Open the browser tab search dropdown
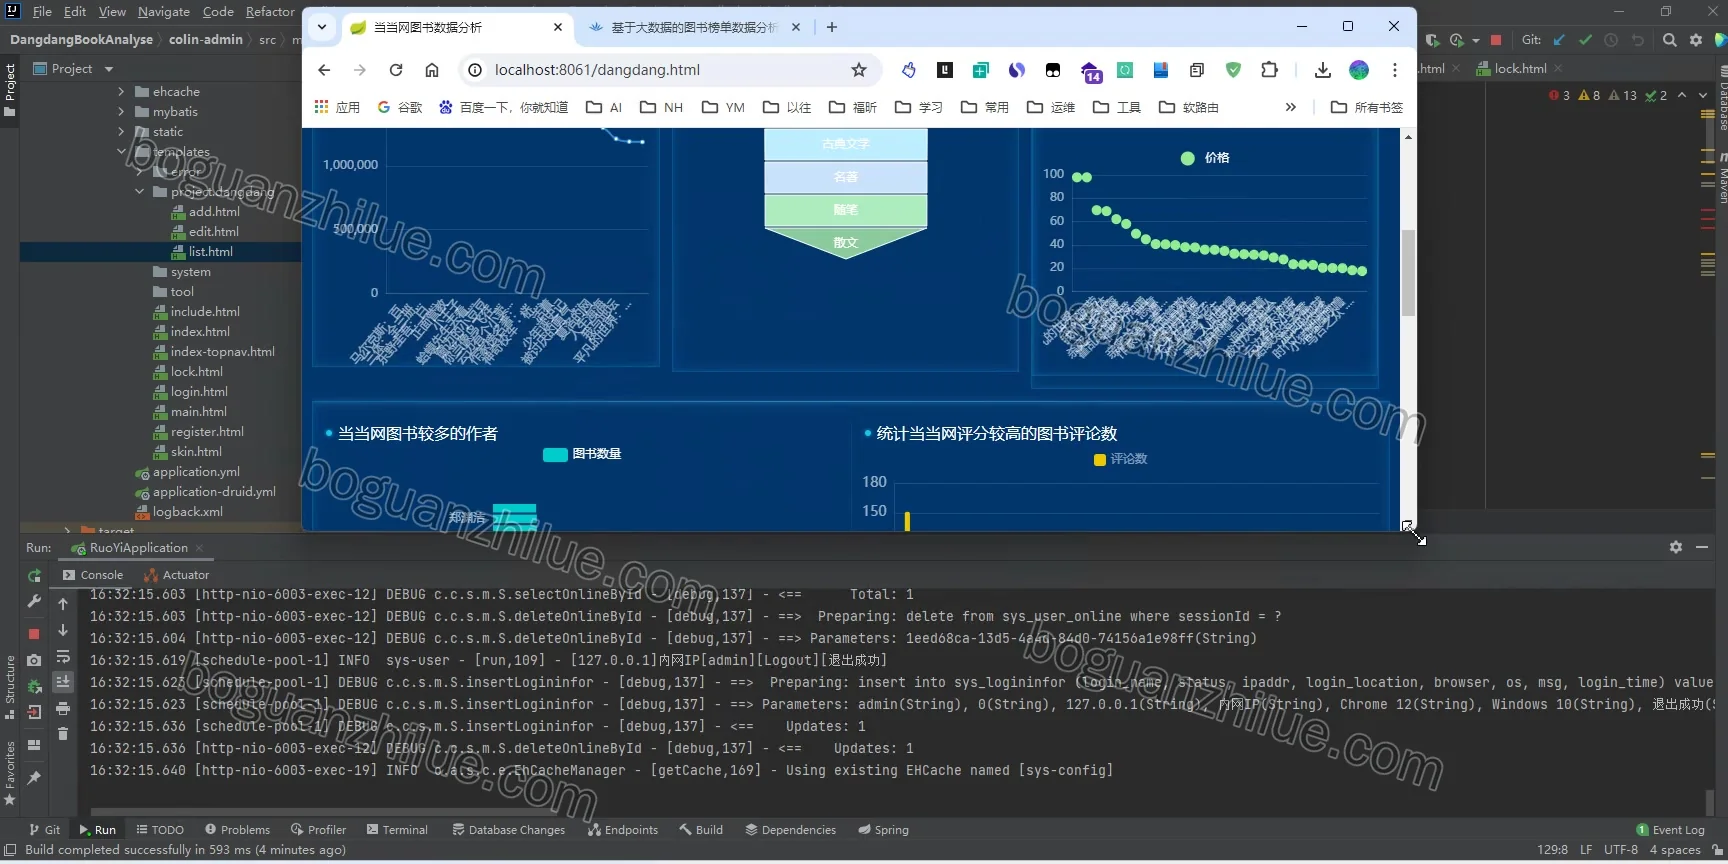Screen dimensions: 1728x864 point(322,27)
